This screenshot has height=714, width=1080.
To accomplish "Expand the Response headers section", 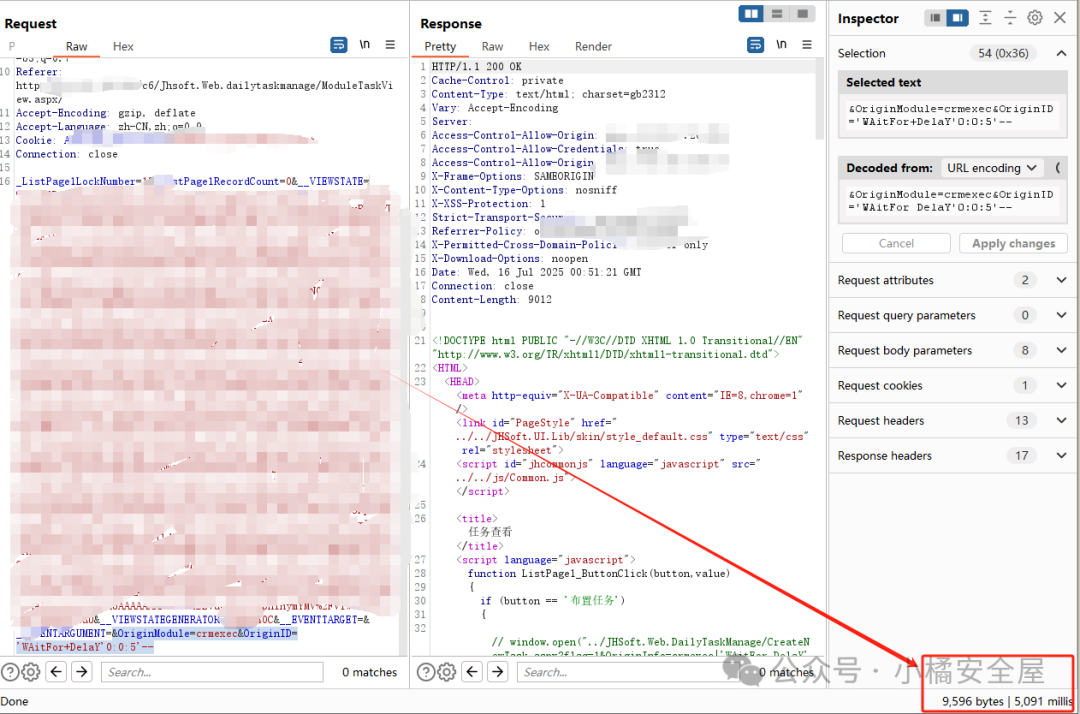I will tap(1061, 455).
